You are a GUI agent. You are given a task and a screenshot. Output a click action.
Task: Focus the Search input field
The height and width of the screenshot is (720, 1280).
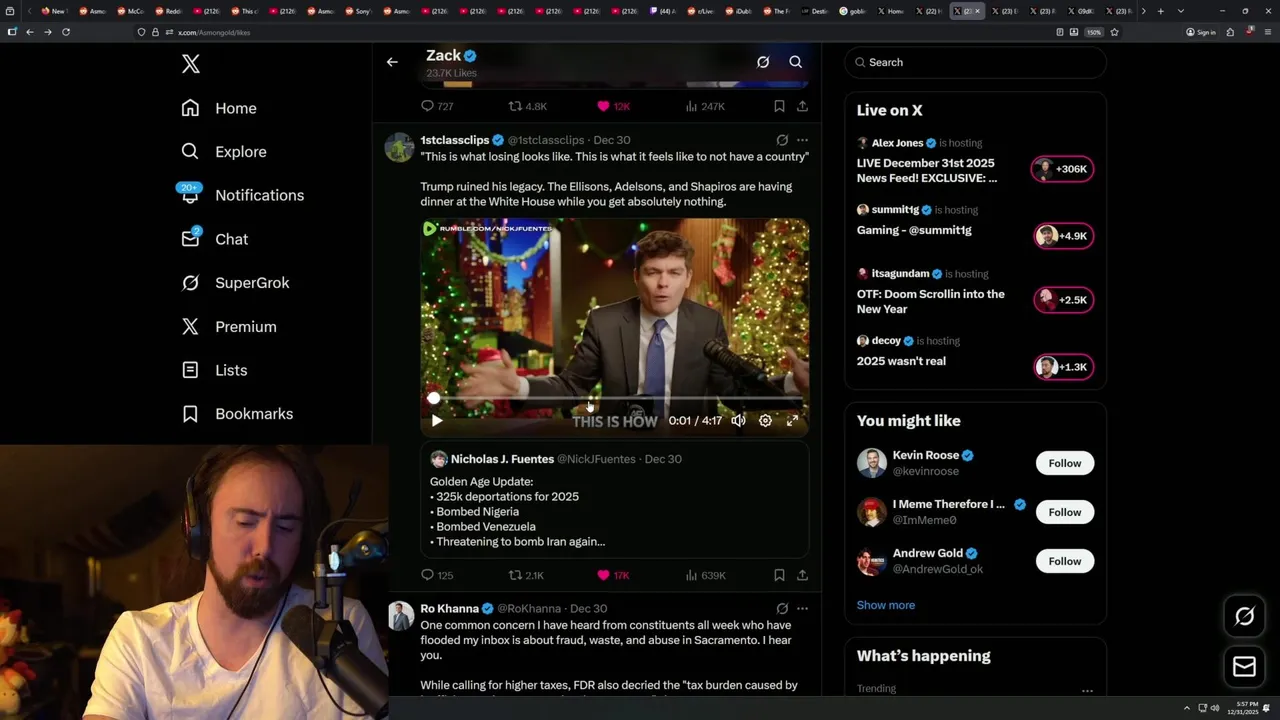pos(975,62)
